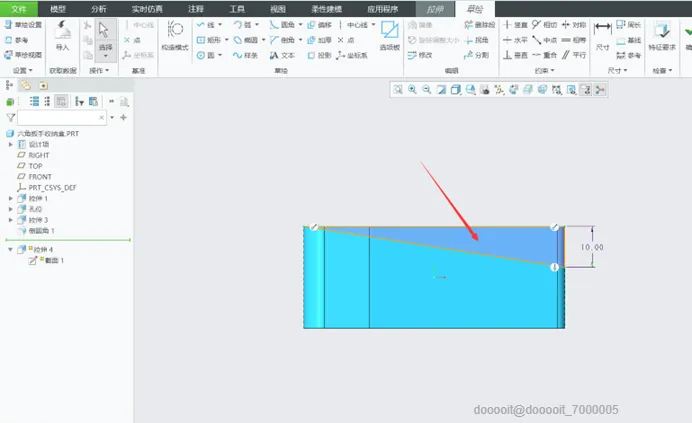Expand the 操作 group dropdown
The height and width of the screenshot is (423, 692).
point(99,71)
